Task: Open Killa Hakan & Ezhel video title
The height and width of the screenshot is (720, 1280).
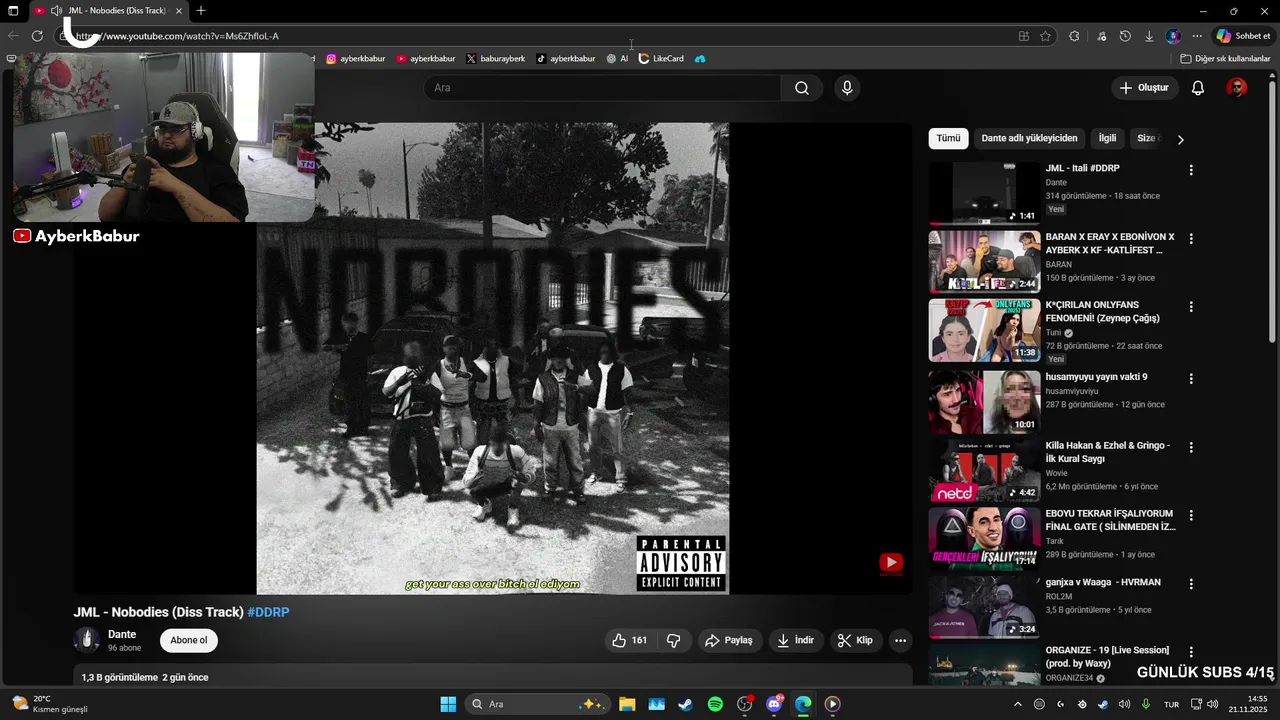Action: (1108, 452)
